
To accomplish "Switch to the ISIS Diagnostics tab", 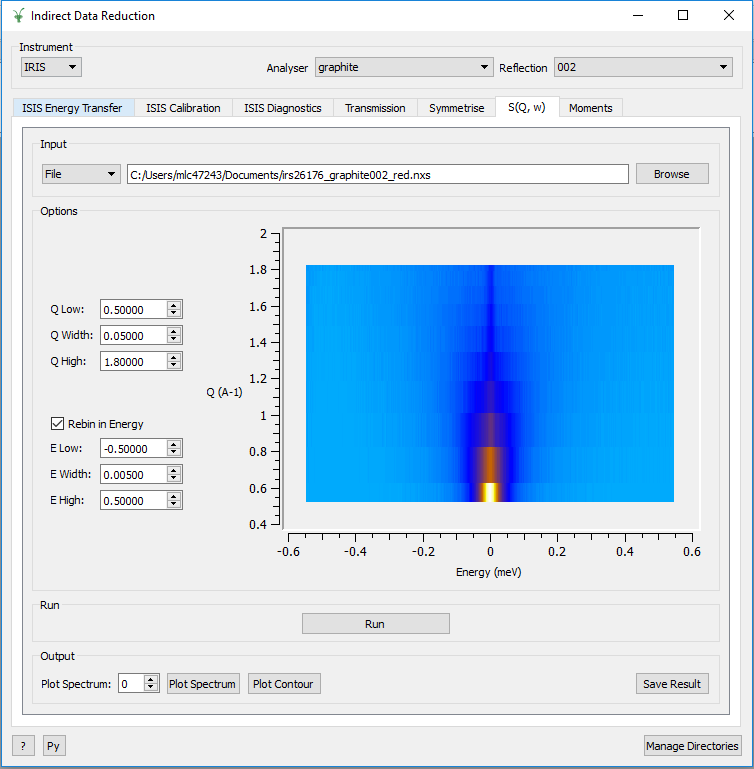I will tap(283, 108).
